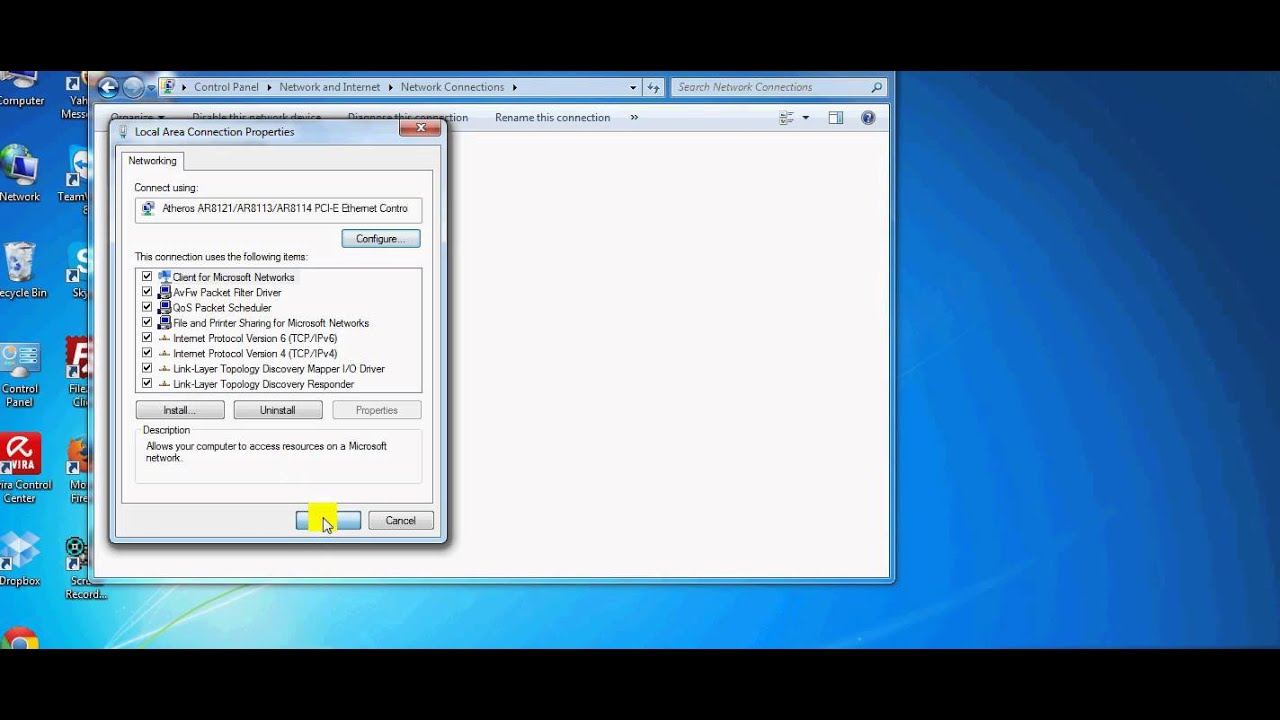Screen dimensions: 1280x720
Task: Click the Change your view icon
Action: (x=787, y=118)
